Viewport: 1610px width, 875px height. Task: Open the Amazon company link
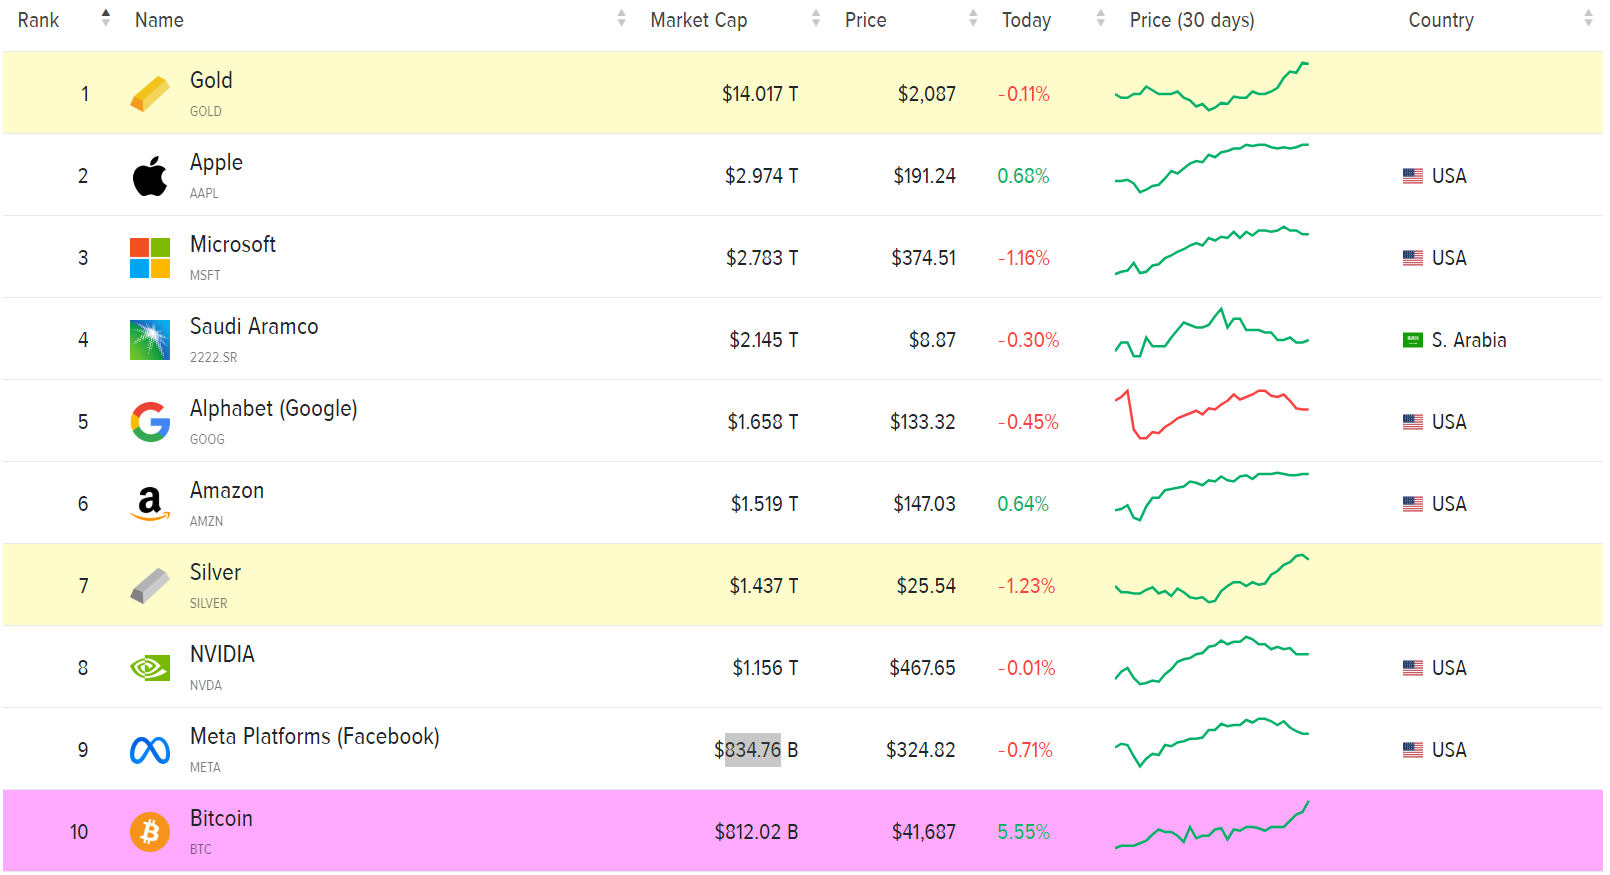pos(227,490)
